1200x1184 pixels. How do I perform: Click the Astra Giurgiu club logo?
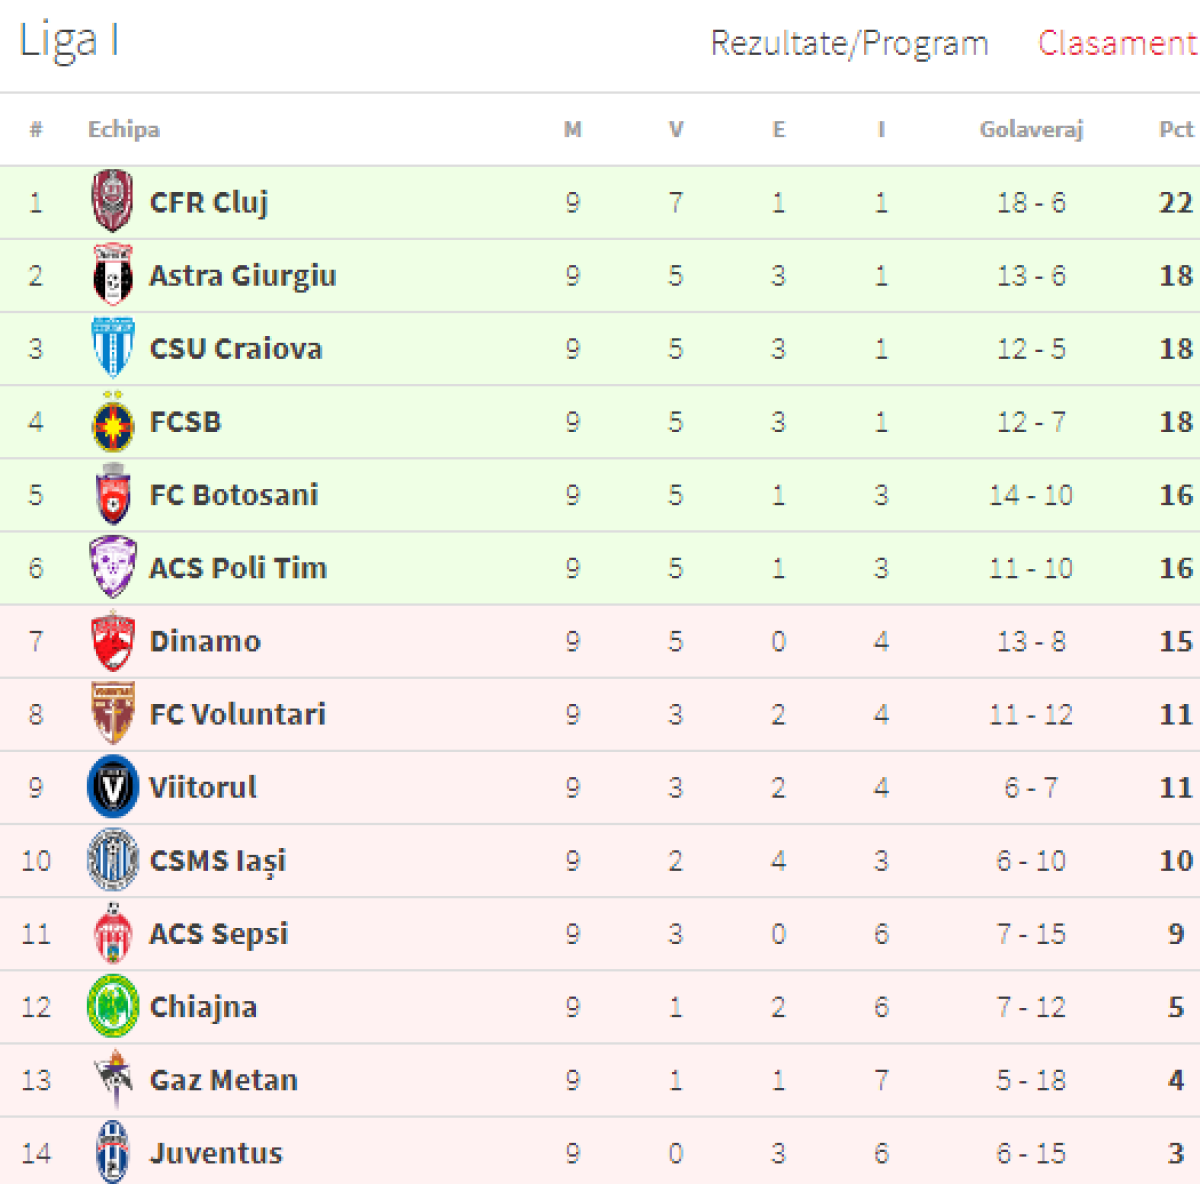pyautogui.click(x=113, y=275)
